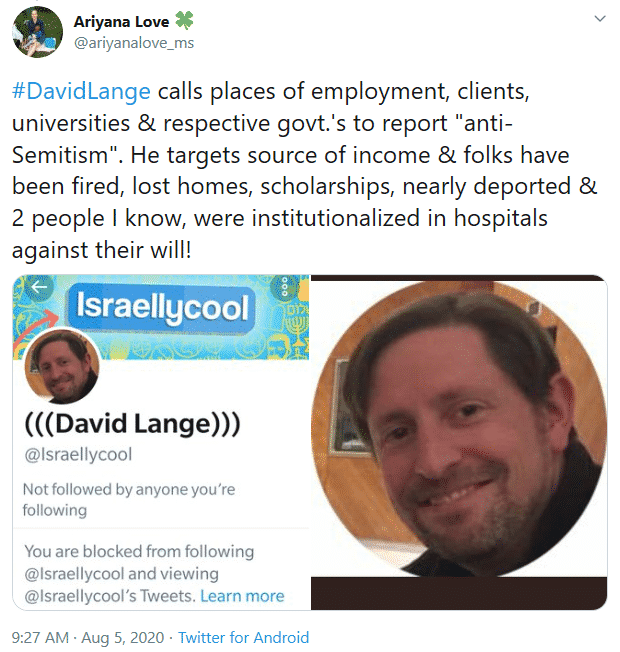Click the 'Not followed by anyone' notice
The image size is (620, 652).
(129, 499)
